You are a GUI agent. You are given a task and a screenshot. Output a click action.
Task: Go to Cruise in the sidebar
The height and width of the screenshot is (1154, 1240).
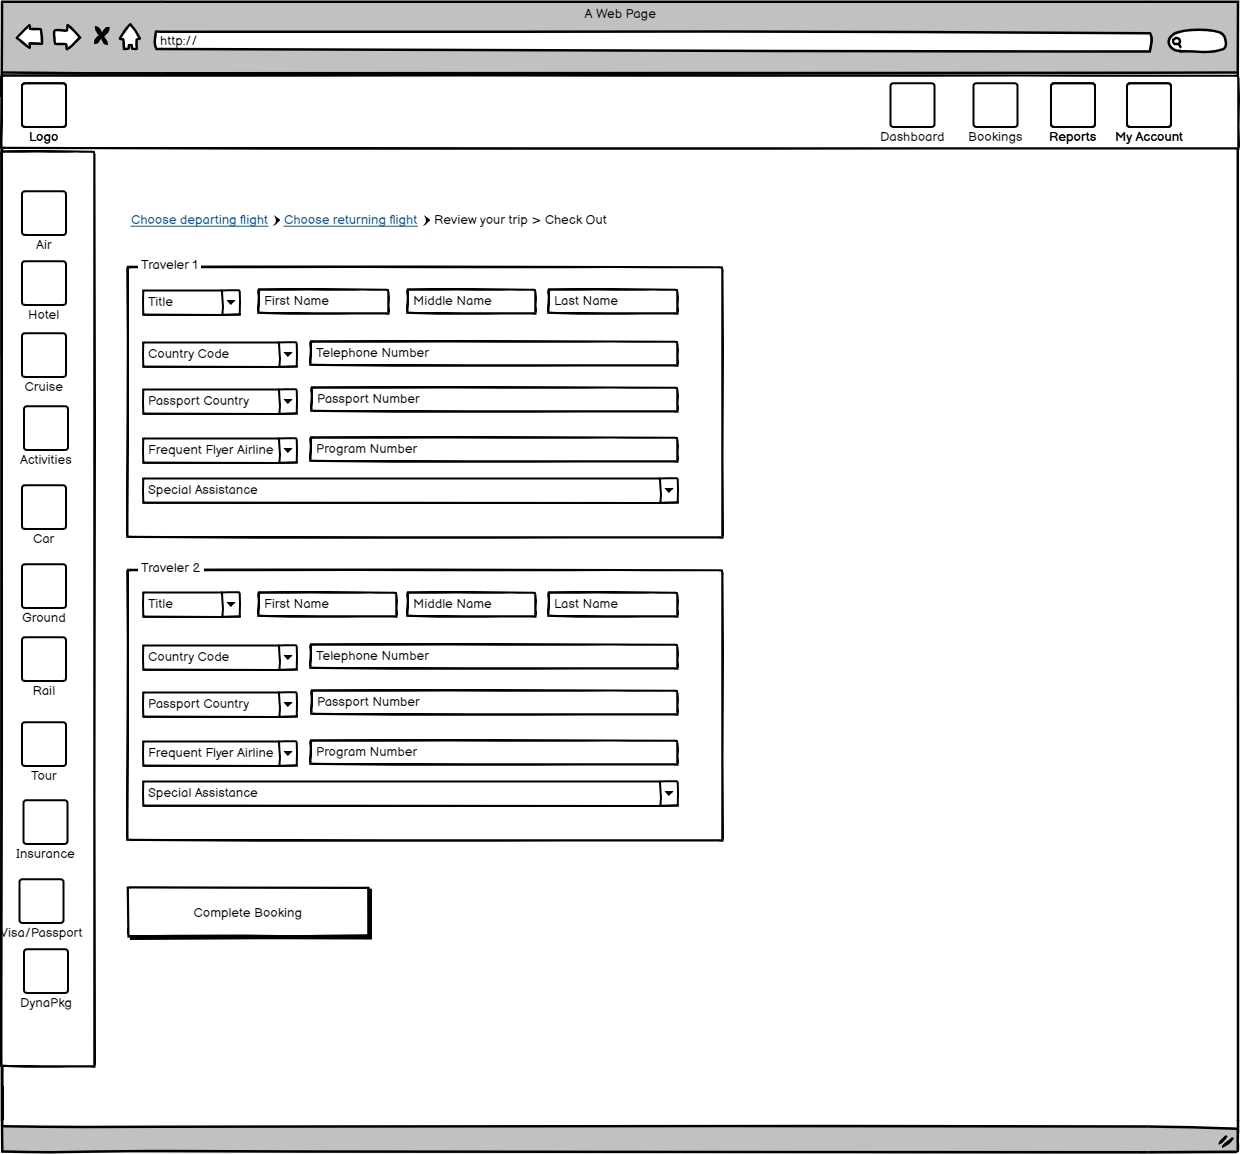(44, 356)
